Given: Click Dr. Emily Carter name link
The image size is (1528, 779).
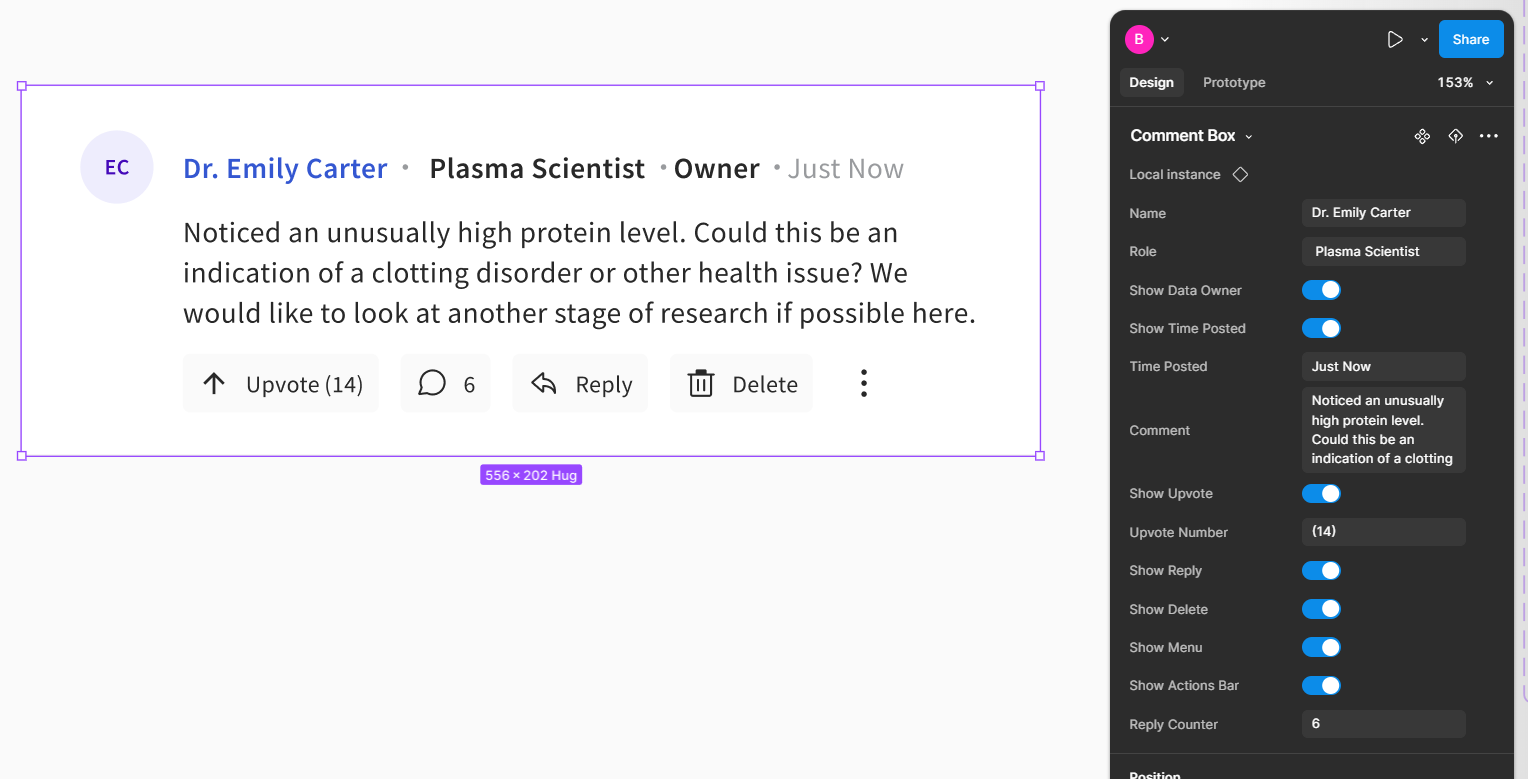Looking at the screenshot, I should 285,169.
